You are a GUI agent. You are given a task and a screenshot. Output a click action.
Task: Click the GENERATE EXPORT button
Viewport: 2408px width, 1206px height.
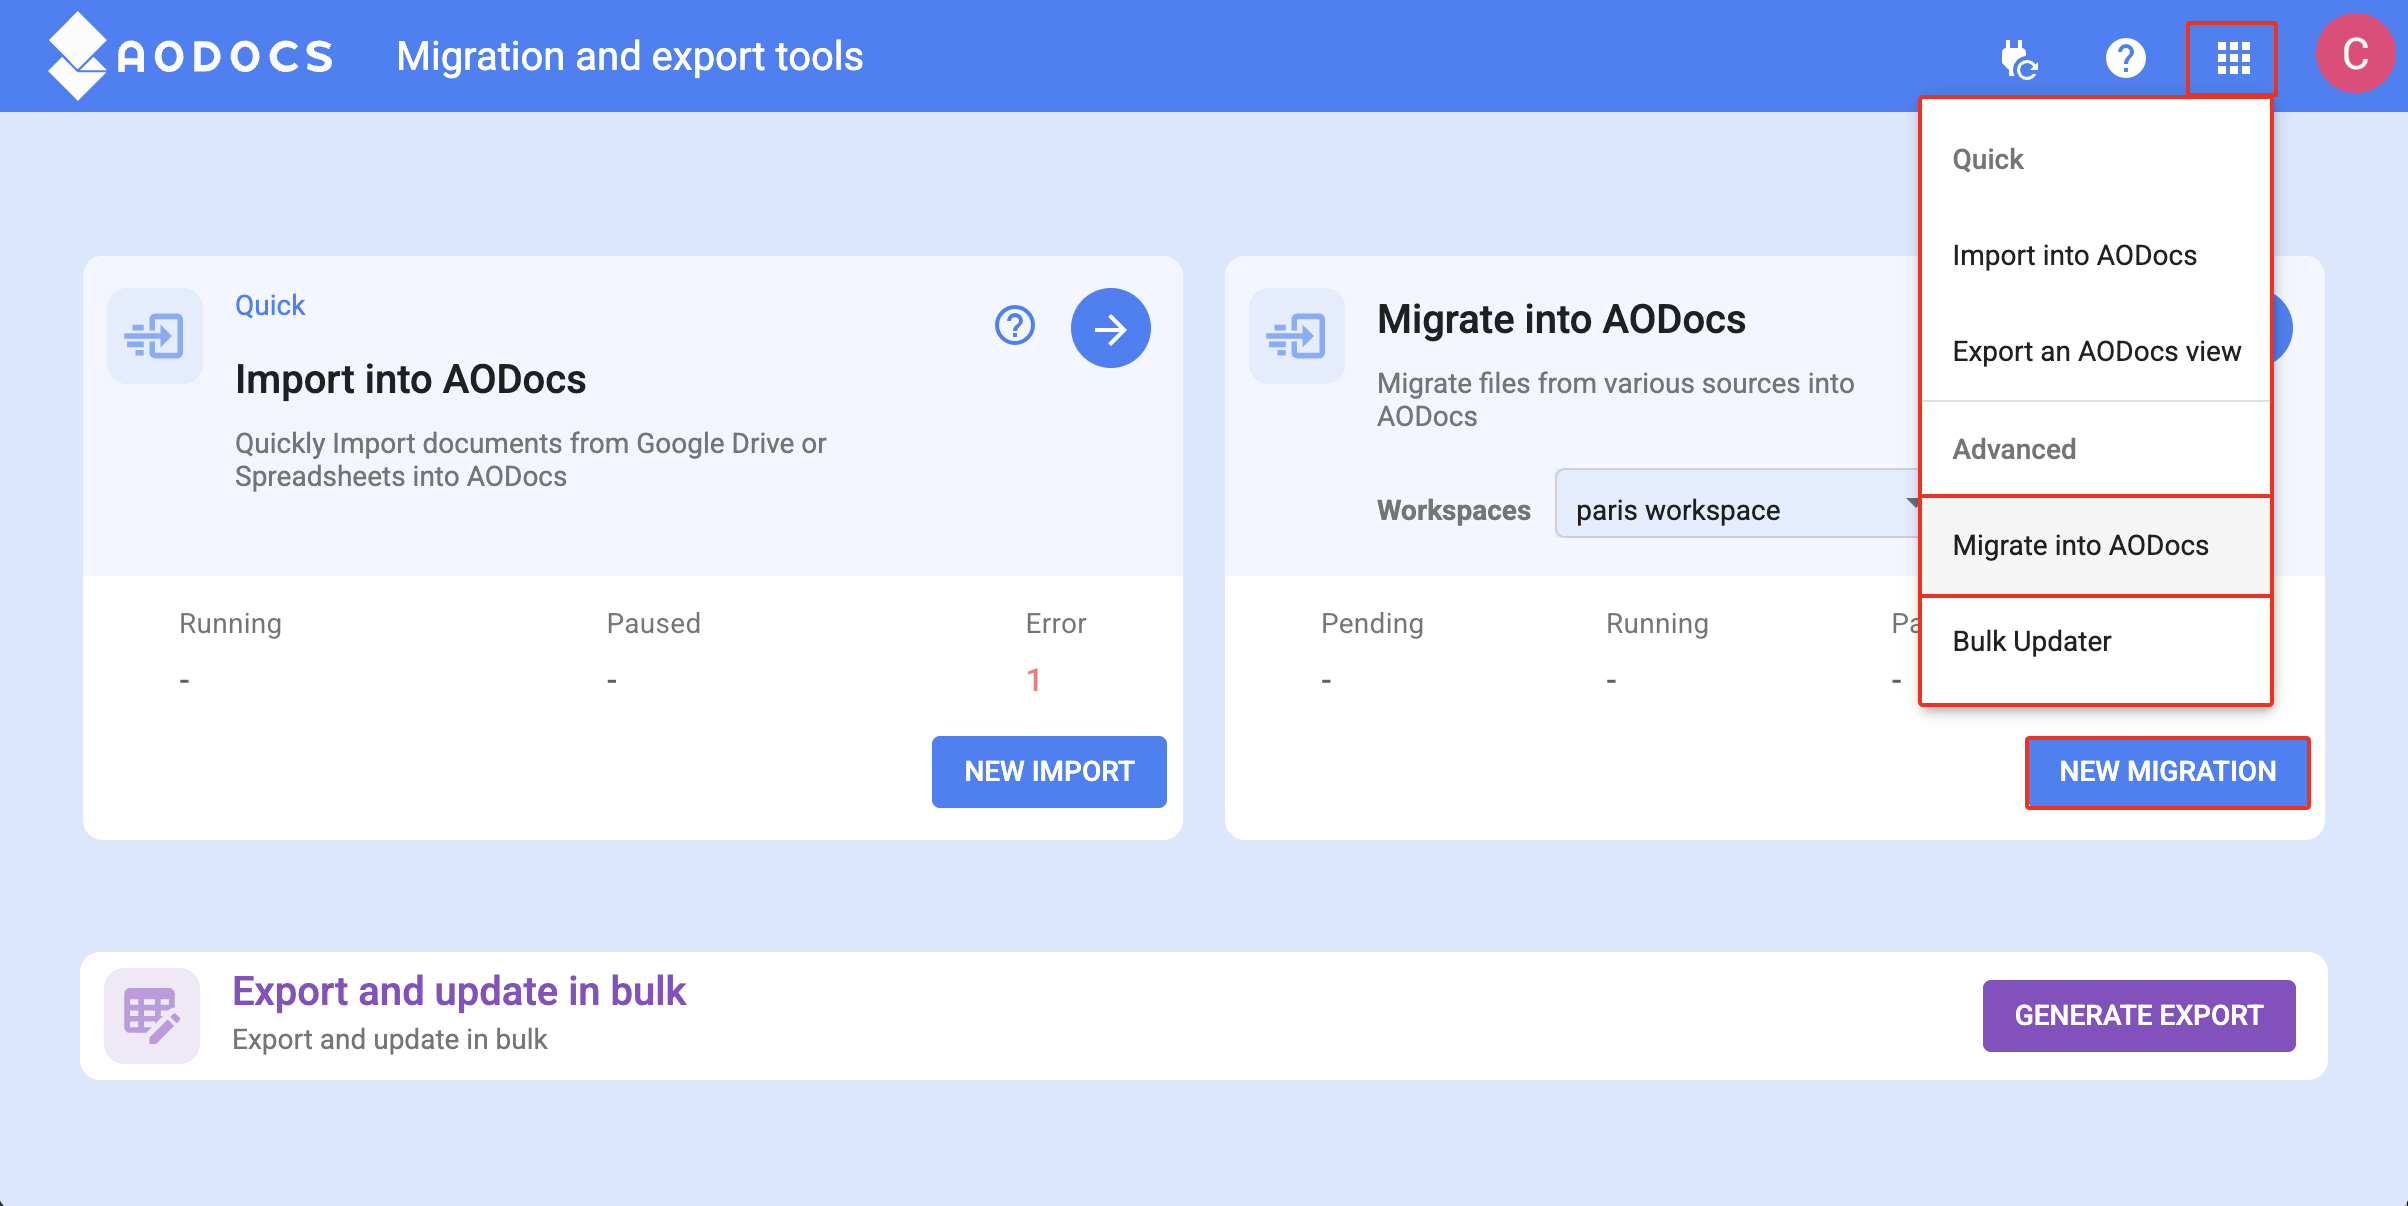click(x=2139, y=1015)
